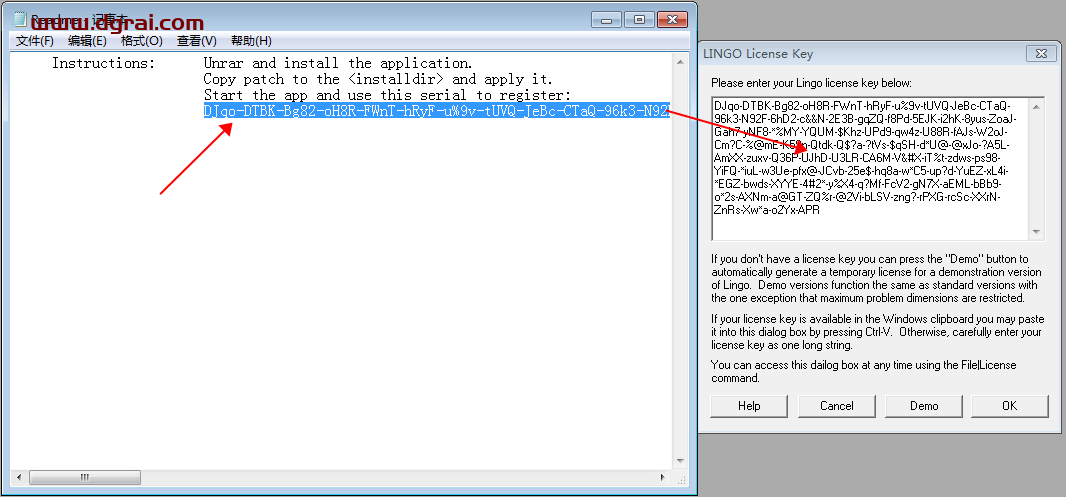Image resolution: width=1066 pixels, height=497 pixels.
Task: Open the 查看(V) menu in Notepad
Action: coord(196,41)
